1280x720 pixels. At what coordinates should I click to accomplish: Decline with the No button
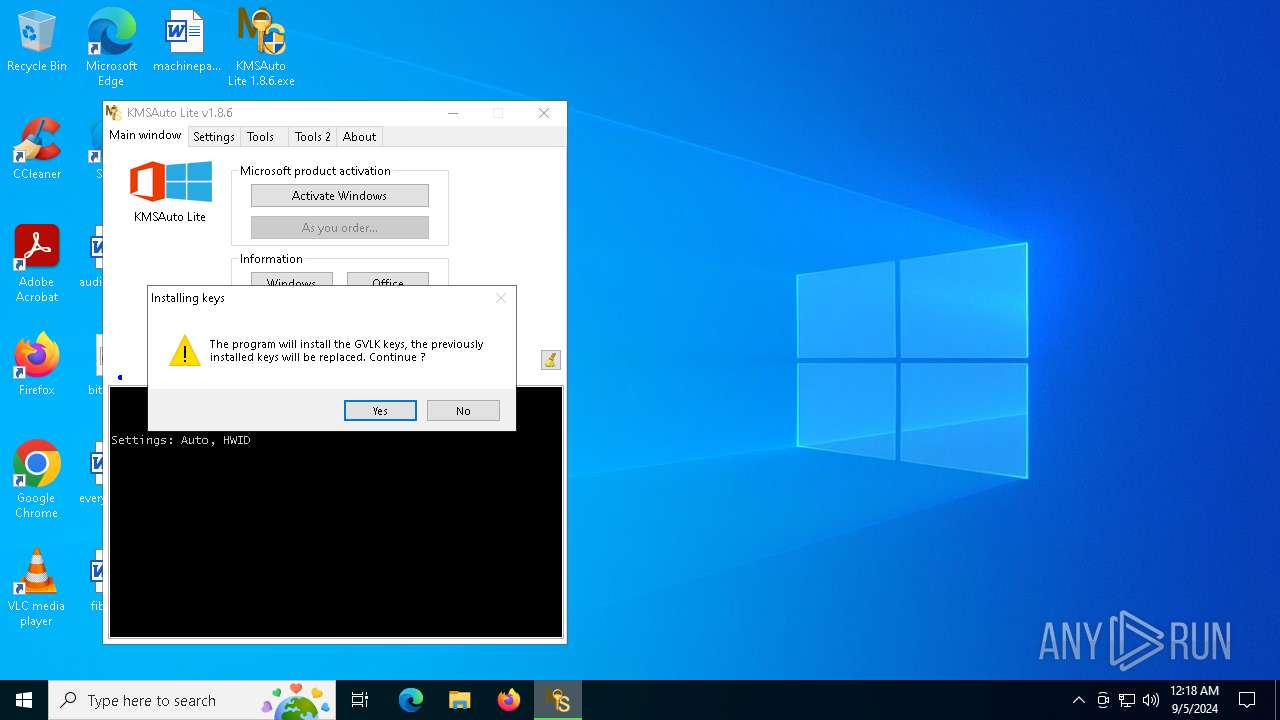click(463, 411)
